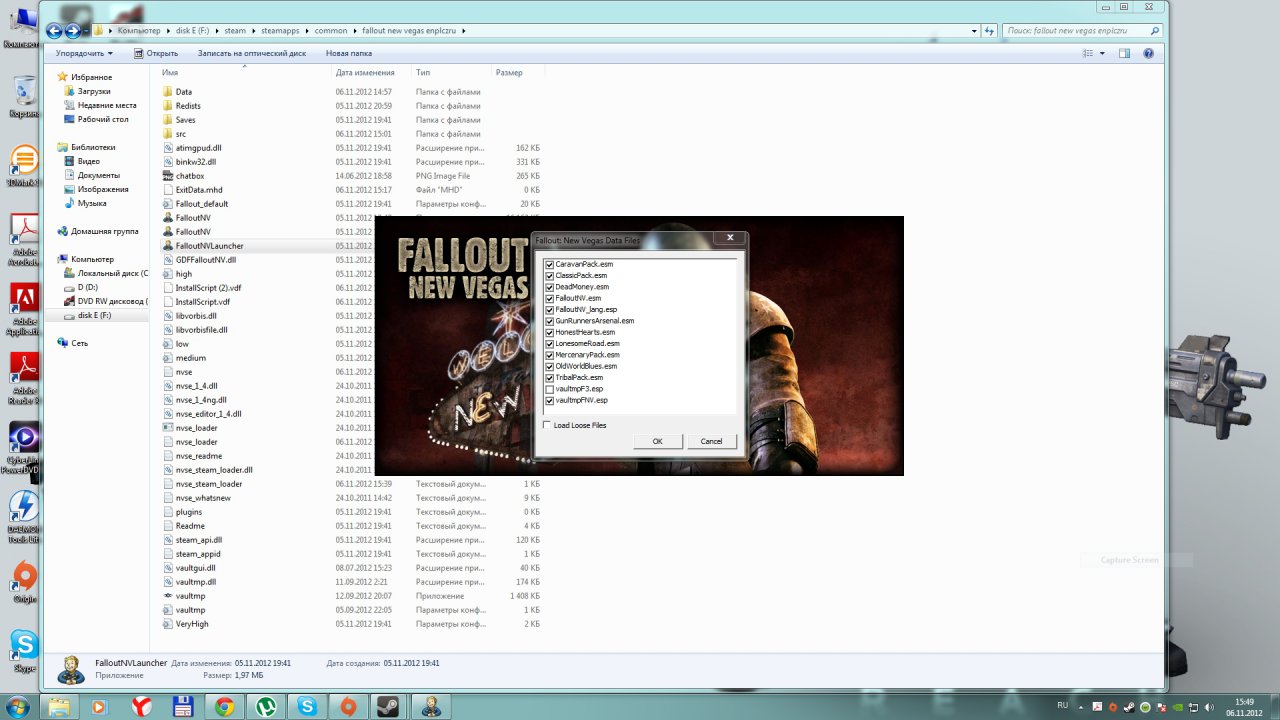Select atimgpud.dll file icon

pos(167,148)
